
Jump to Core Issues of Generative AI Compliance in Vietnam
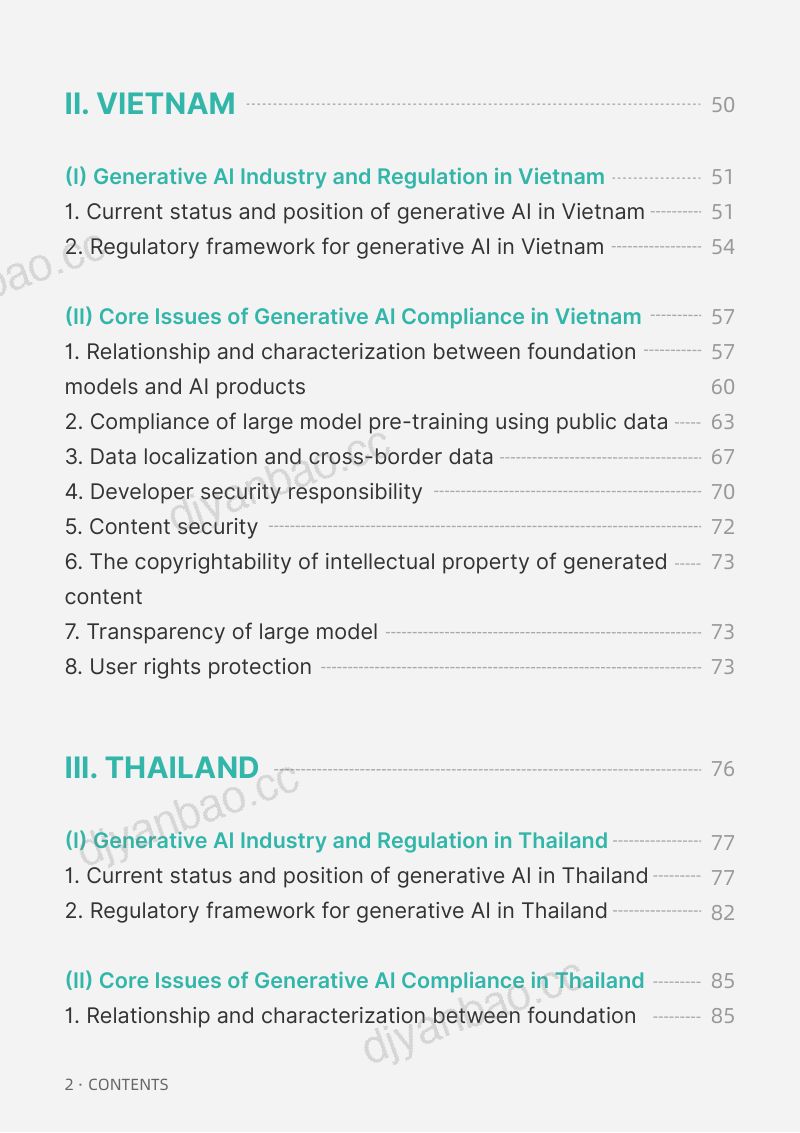tap(353, 316)
